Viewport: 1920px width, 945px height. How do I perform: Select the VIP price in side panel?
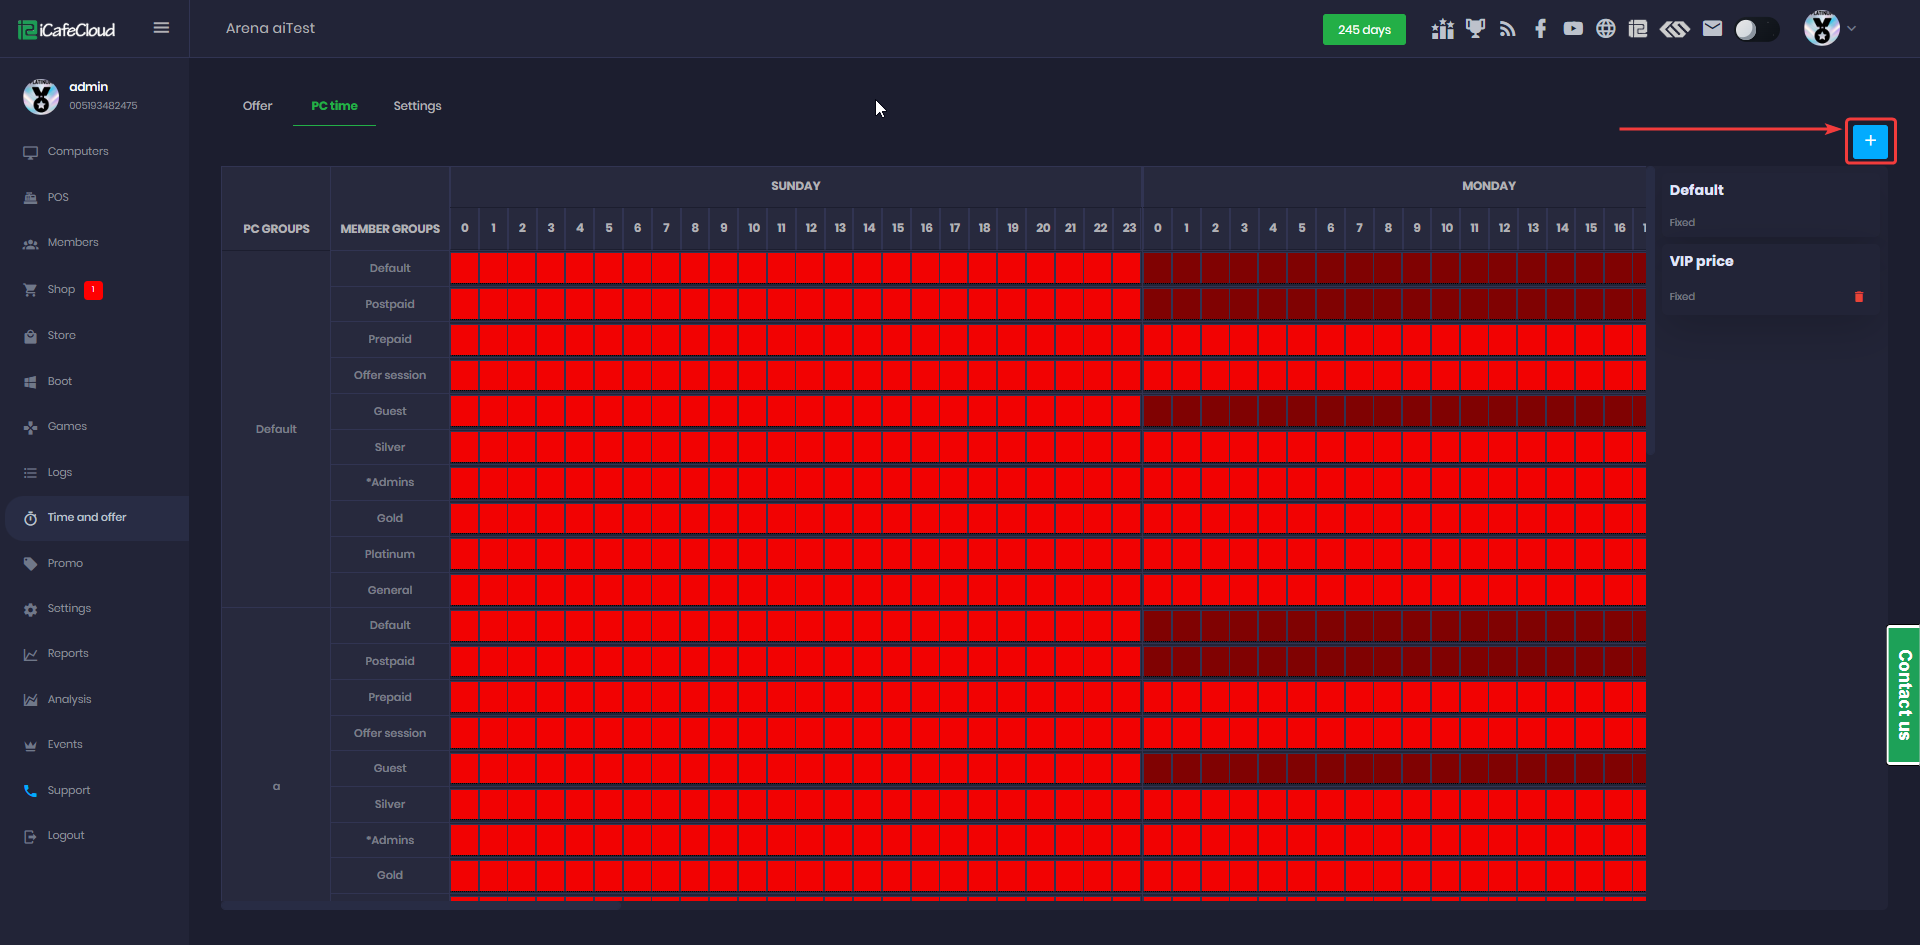click(1701, 261)
